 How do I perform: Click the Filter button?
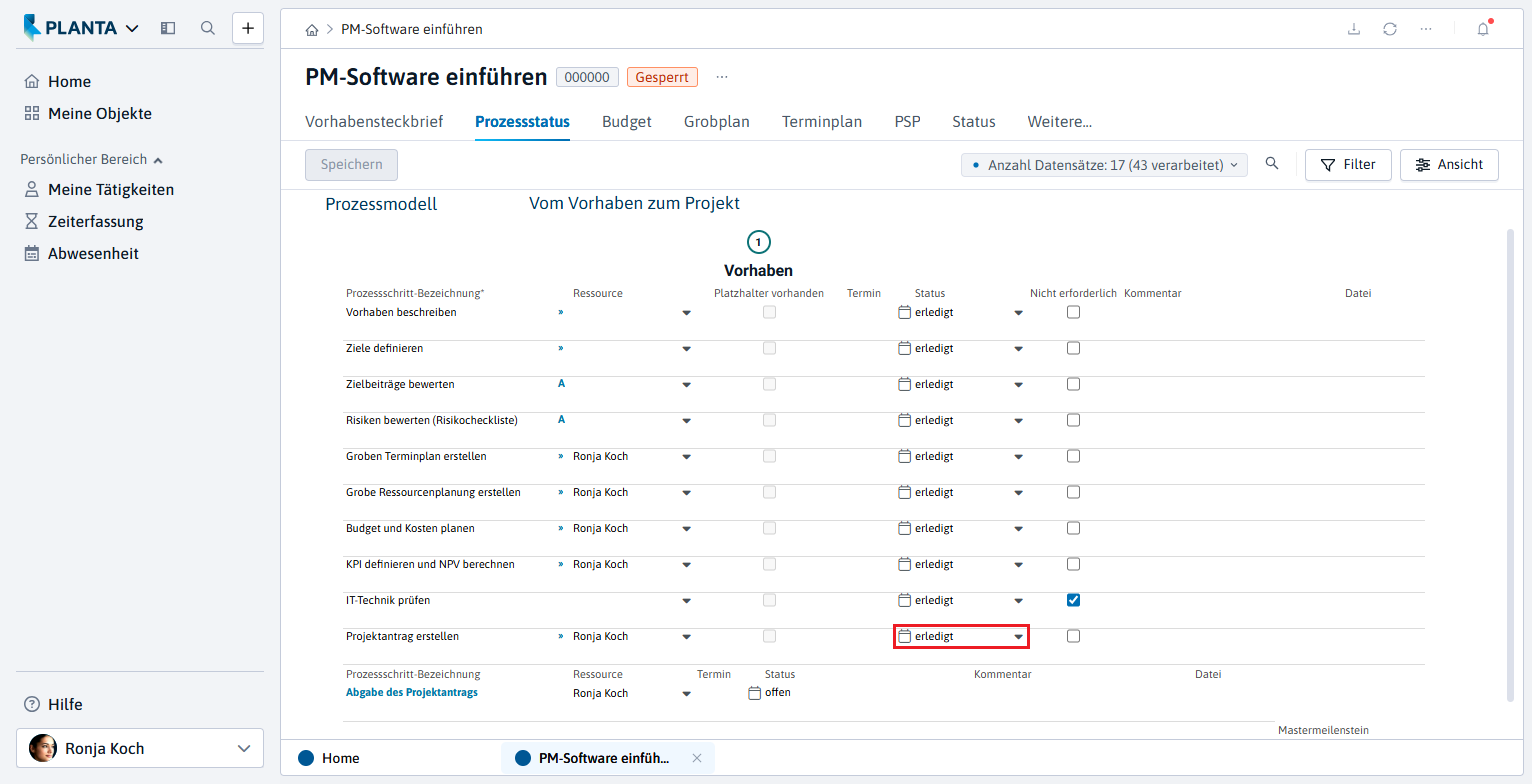[1348, 165]
